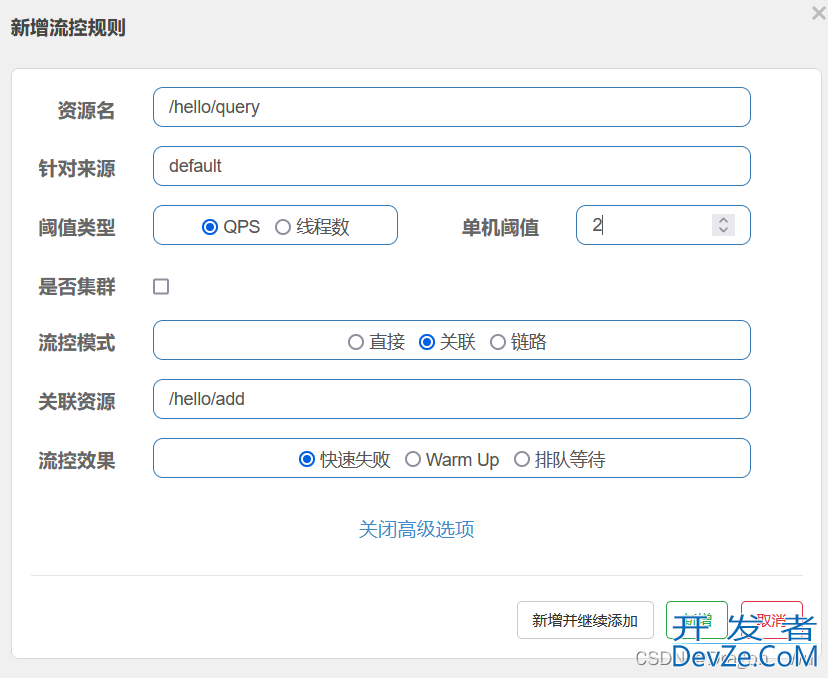Collapse options via 关闭高级选项 link

pos(417,529)
